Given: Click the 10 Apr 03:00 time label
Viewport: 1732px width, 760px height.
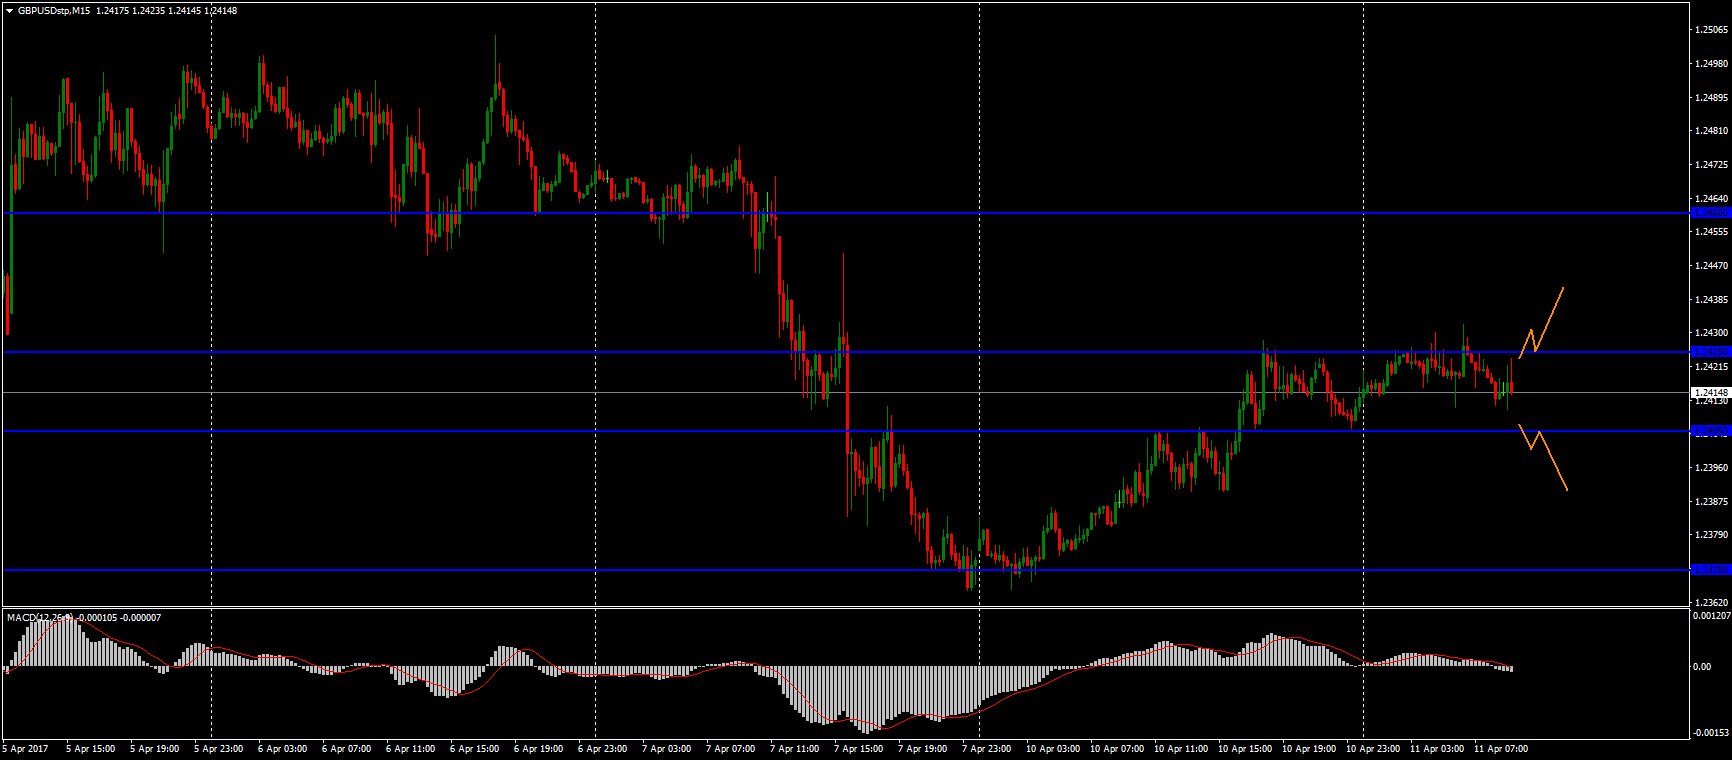Looking at the screenshot, I should 1053,749.
